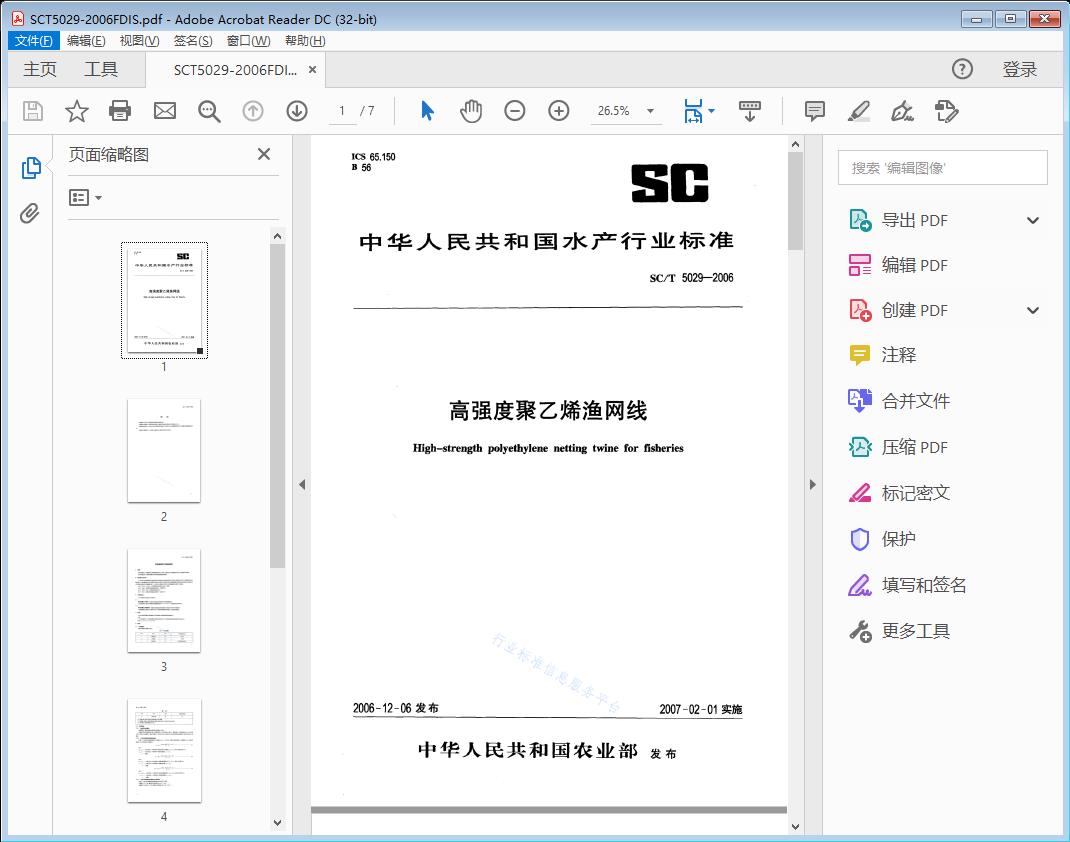
Task: Go to the next page with the down arrow
Action: click(297, 111)
